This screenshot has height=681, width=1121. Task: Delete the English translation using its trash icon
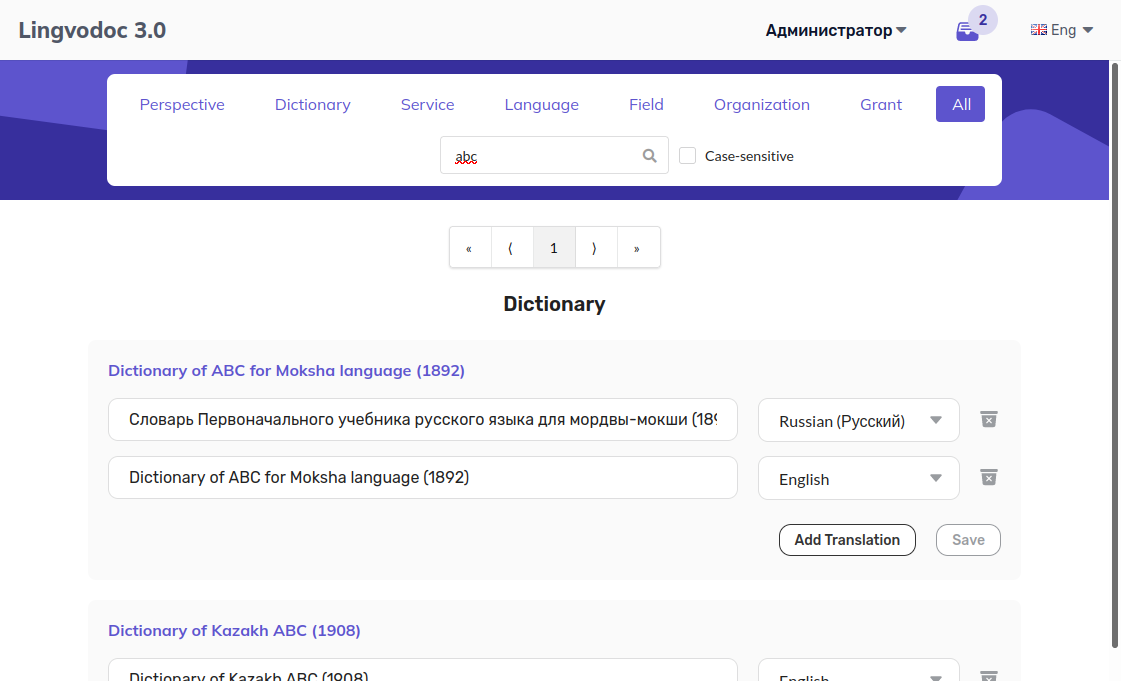pos(988,477)
